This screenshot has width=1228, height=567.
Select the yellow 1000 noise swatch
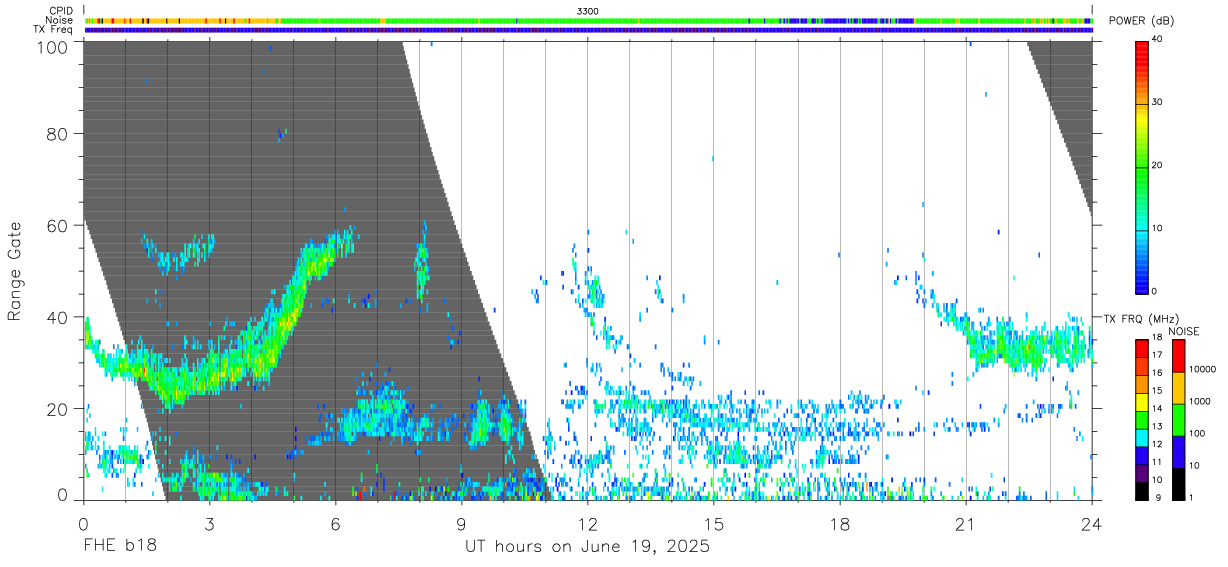coord(1178,388)
